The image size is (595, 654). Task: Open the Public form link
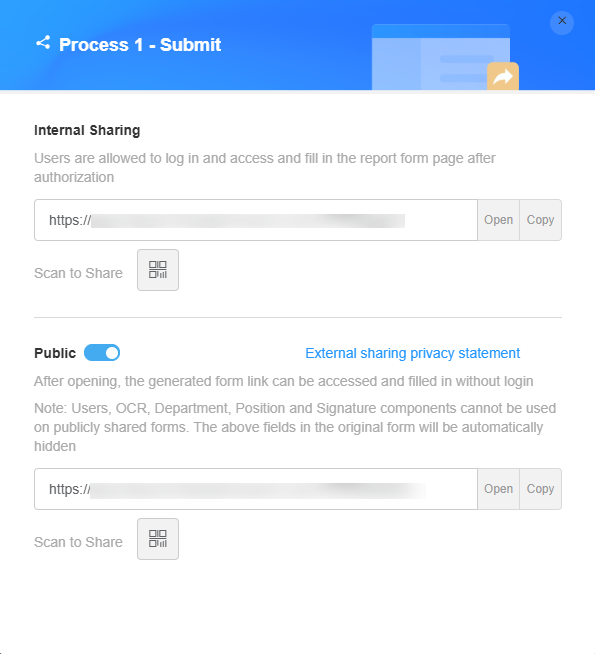[498, 489]
